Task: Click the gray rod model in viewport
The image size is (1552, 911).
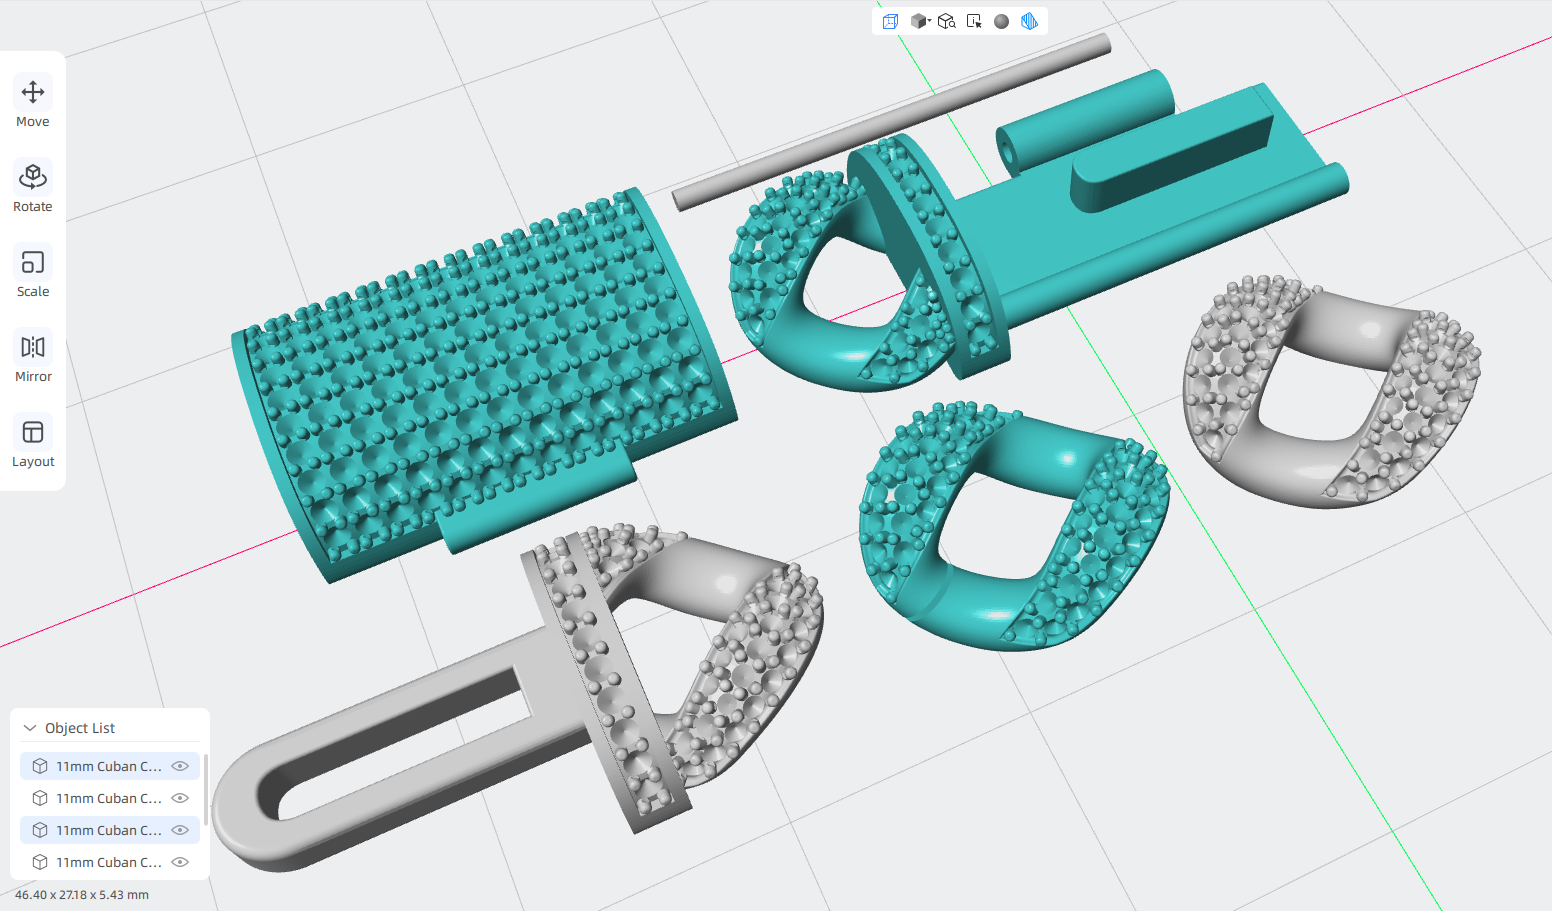Action: click(x=892, y=121)
